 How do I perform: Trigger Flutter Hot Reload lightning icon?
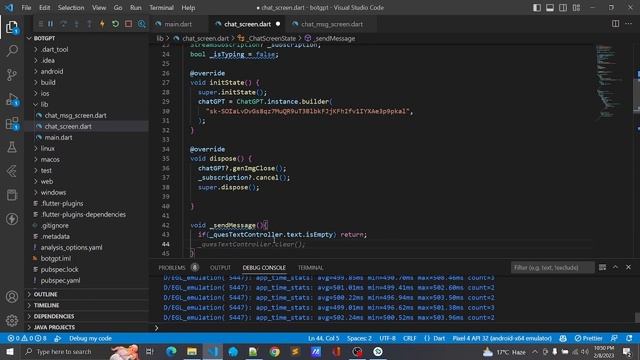(x=102, y=24)
